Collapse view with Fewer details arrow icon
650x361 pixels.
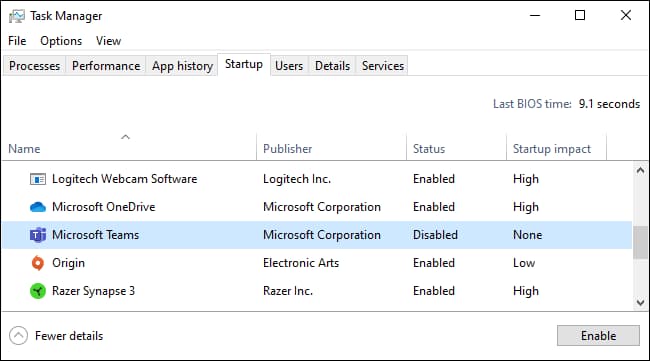point(18,336)
